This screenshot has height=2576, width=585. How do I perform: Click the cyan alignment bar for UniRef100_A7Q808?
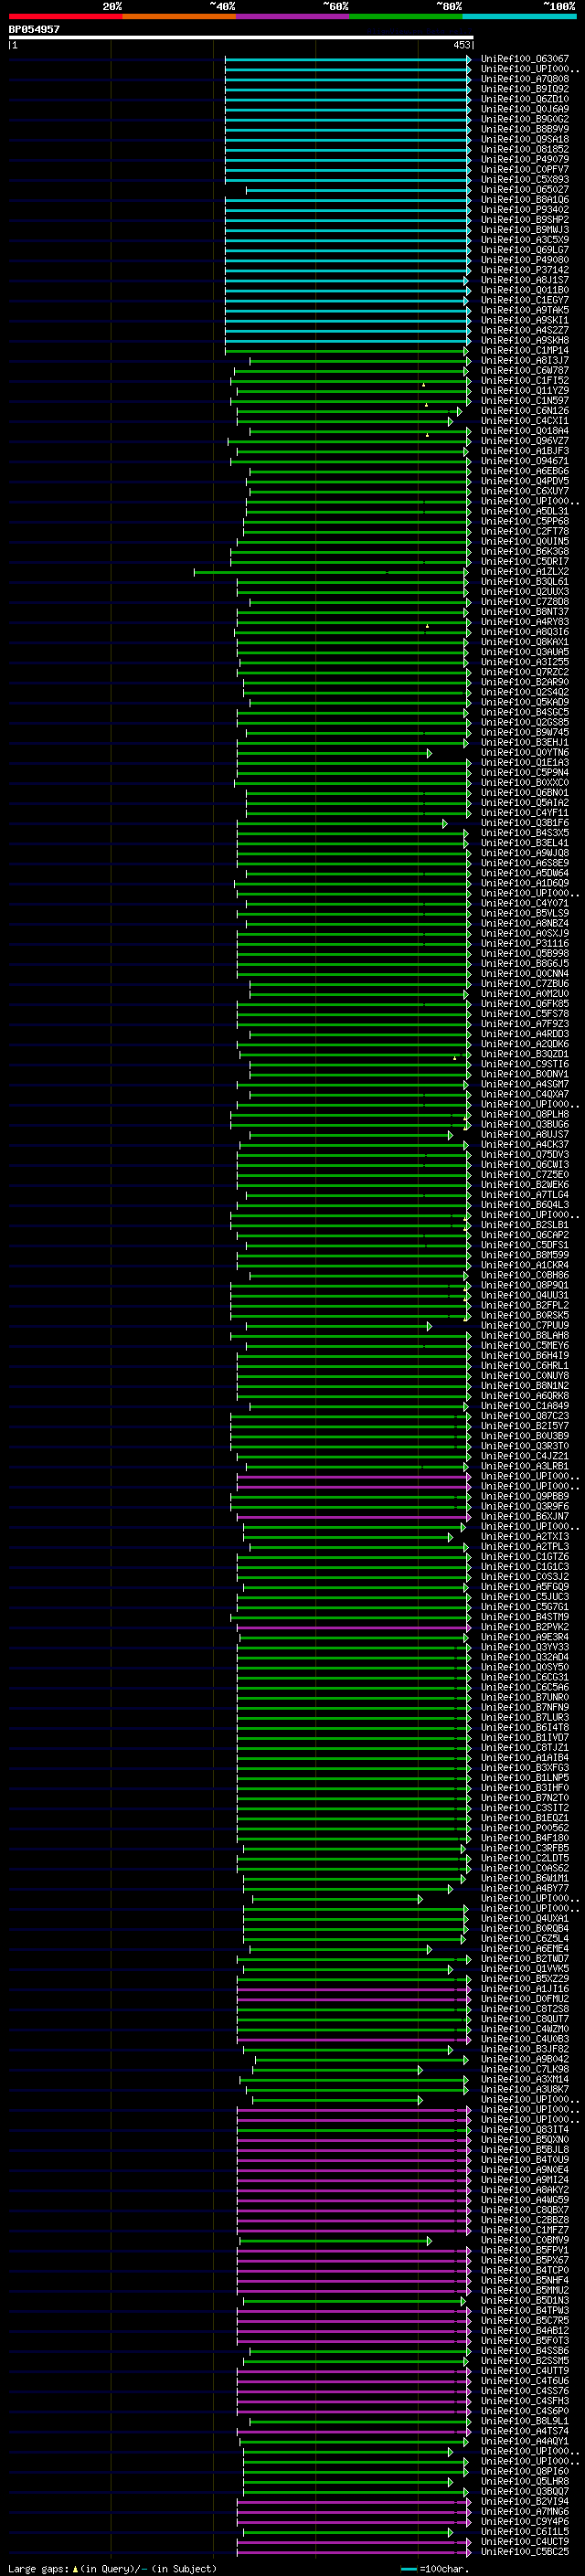click(348, 79)
